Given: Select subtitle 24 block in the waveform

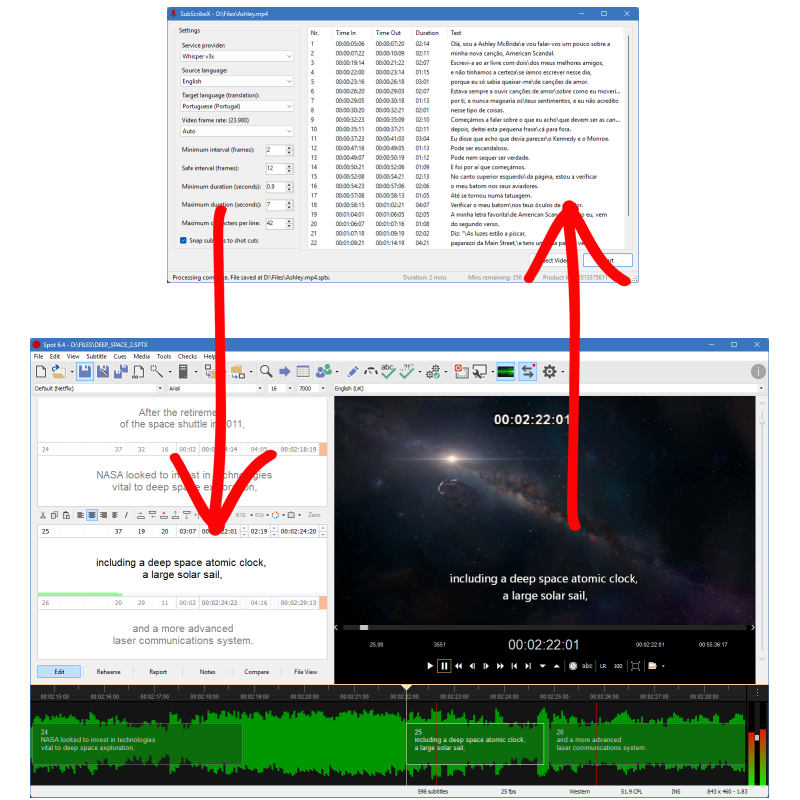Looking at the screenshot, I should (140, 744).
